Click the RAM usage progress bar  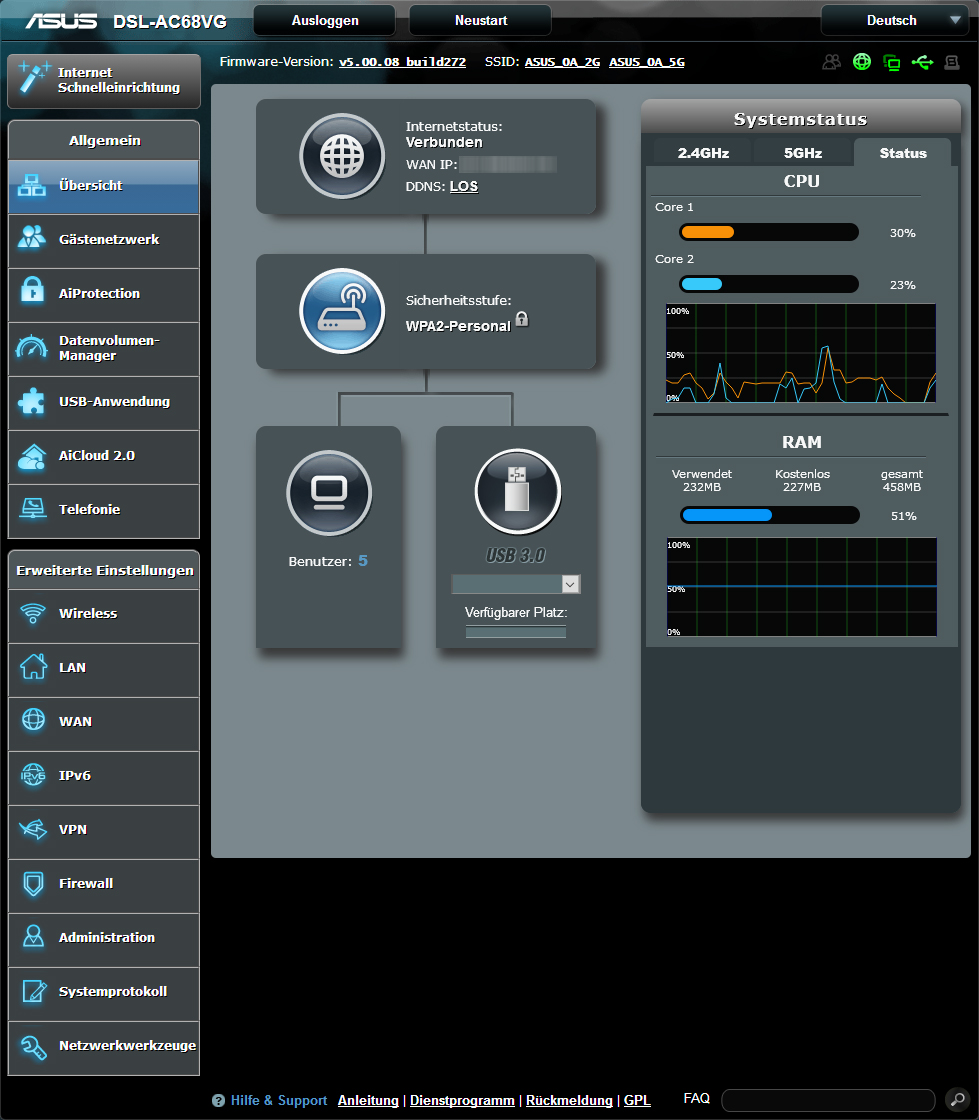click(769, 515)
